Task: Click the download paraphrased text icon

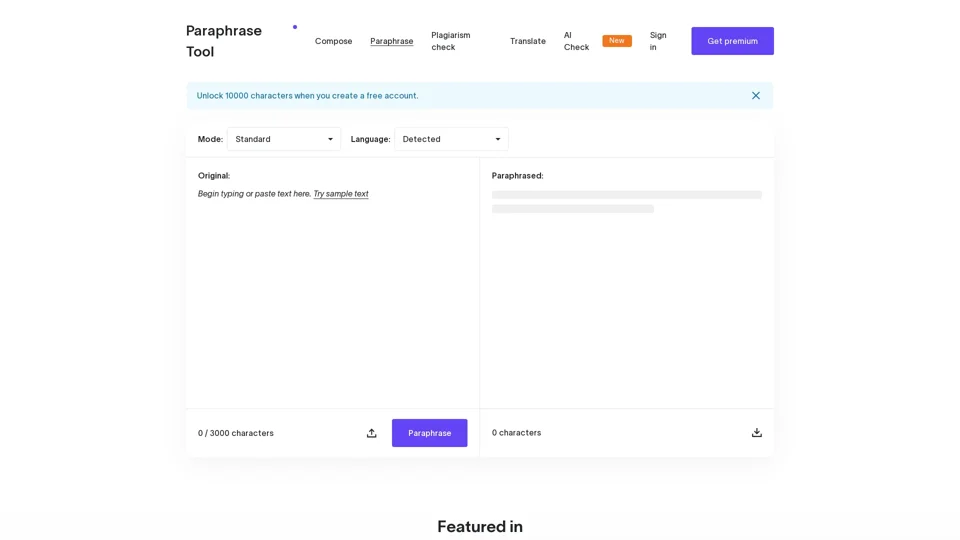Action: [x=757, y=433]
